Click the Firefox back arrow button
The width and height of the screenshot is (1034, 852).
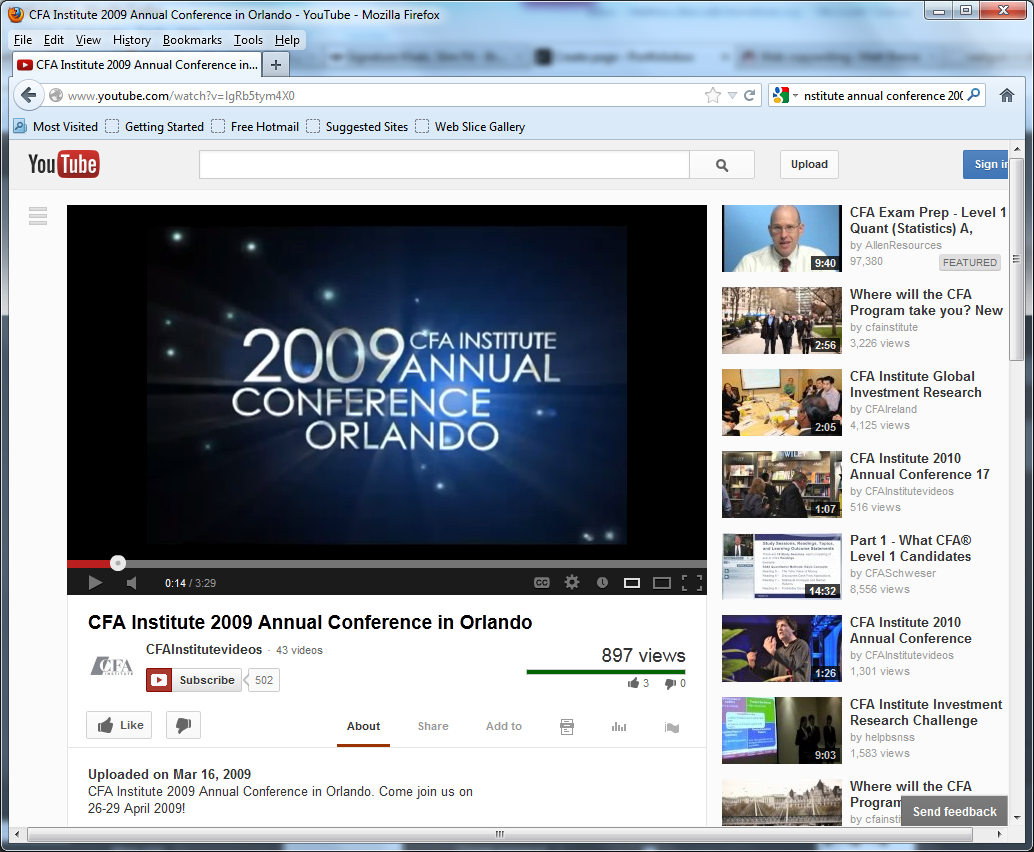click(28, 95)
